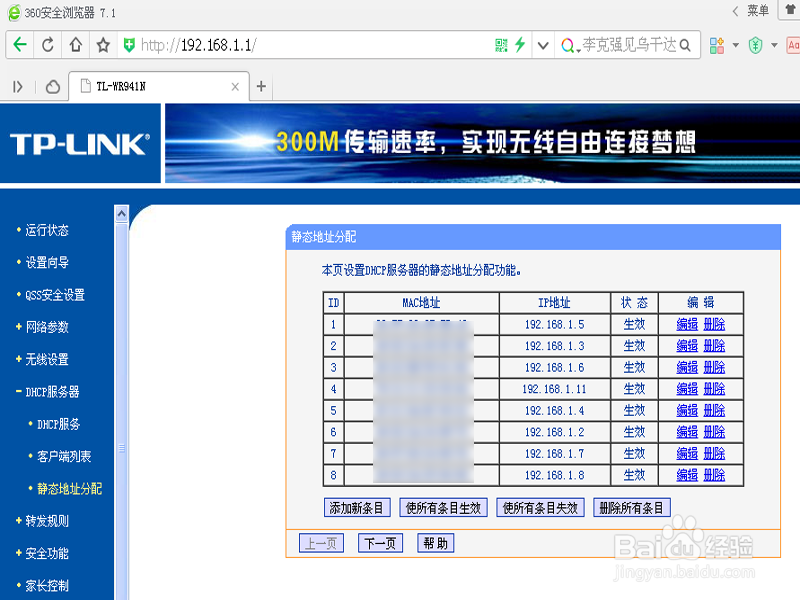Open 家长控制 in the sidebar
This screenshot has height=600, width=800.
click(47, 586)
